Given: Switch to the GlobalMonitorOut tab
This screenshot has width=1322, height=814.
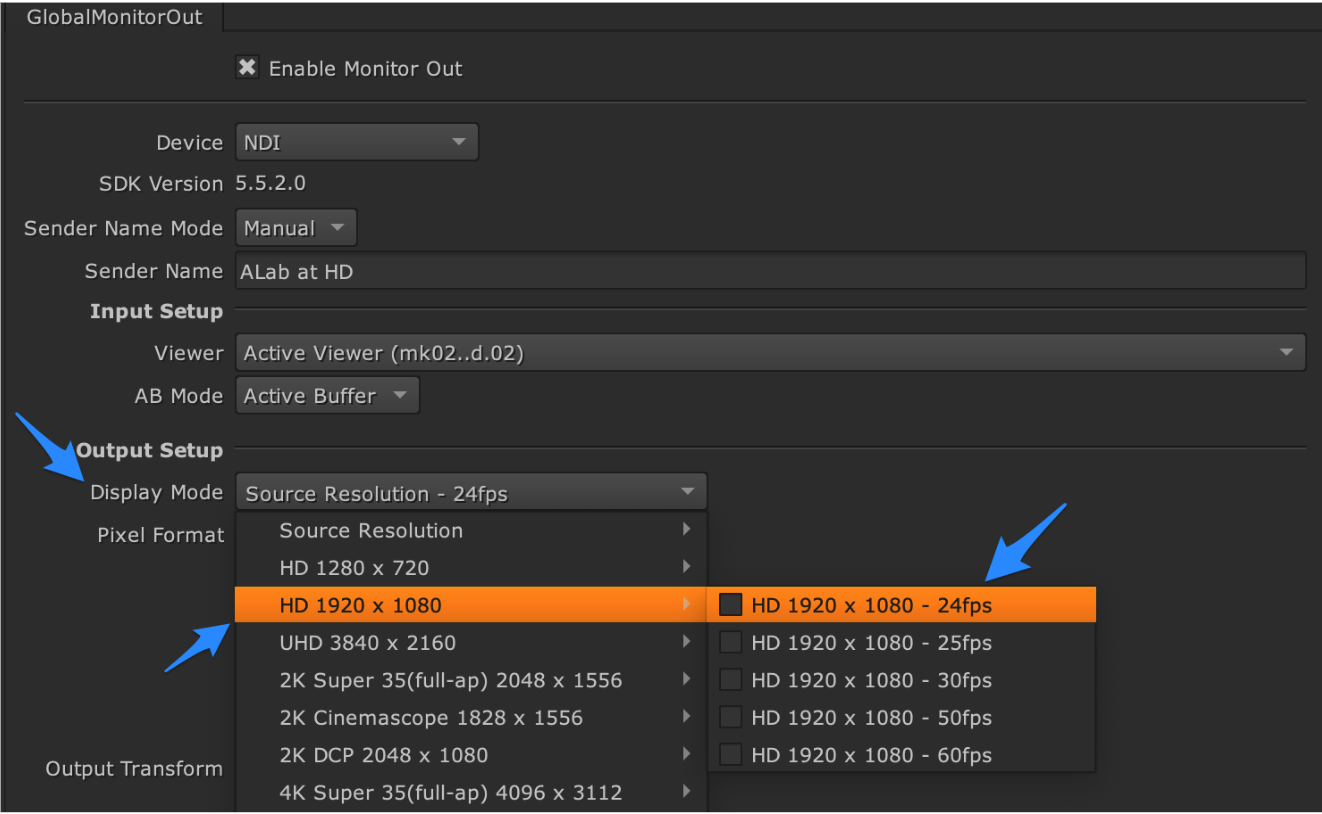Looking at the screenshot, I should click(114, 17).
